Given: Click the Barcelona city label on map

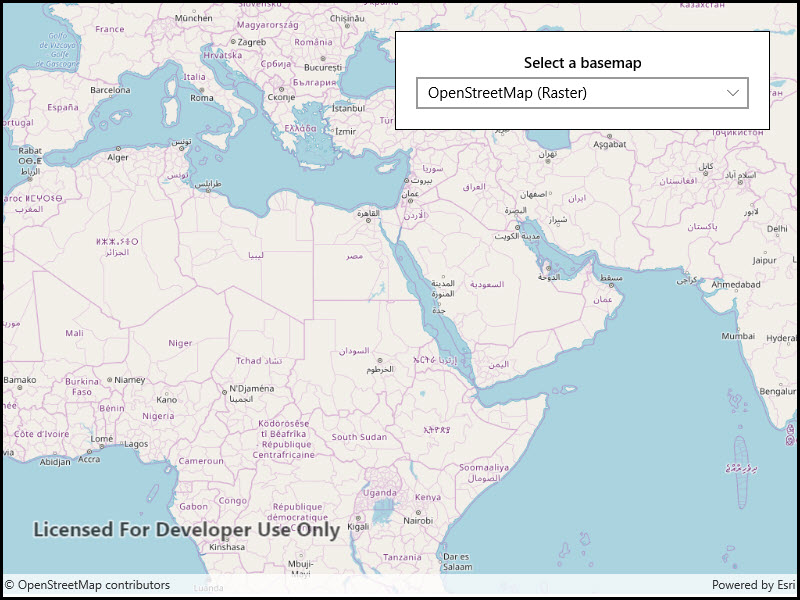Looking at the screenshot, I should click(110, 90).
